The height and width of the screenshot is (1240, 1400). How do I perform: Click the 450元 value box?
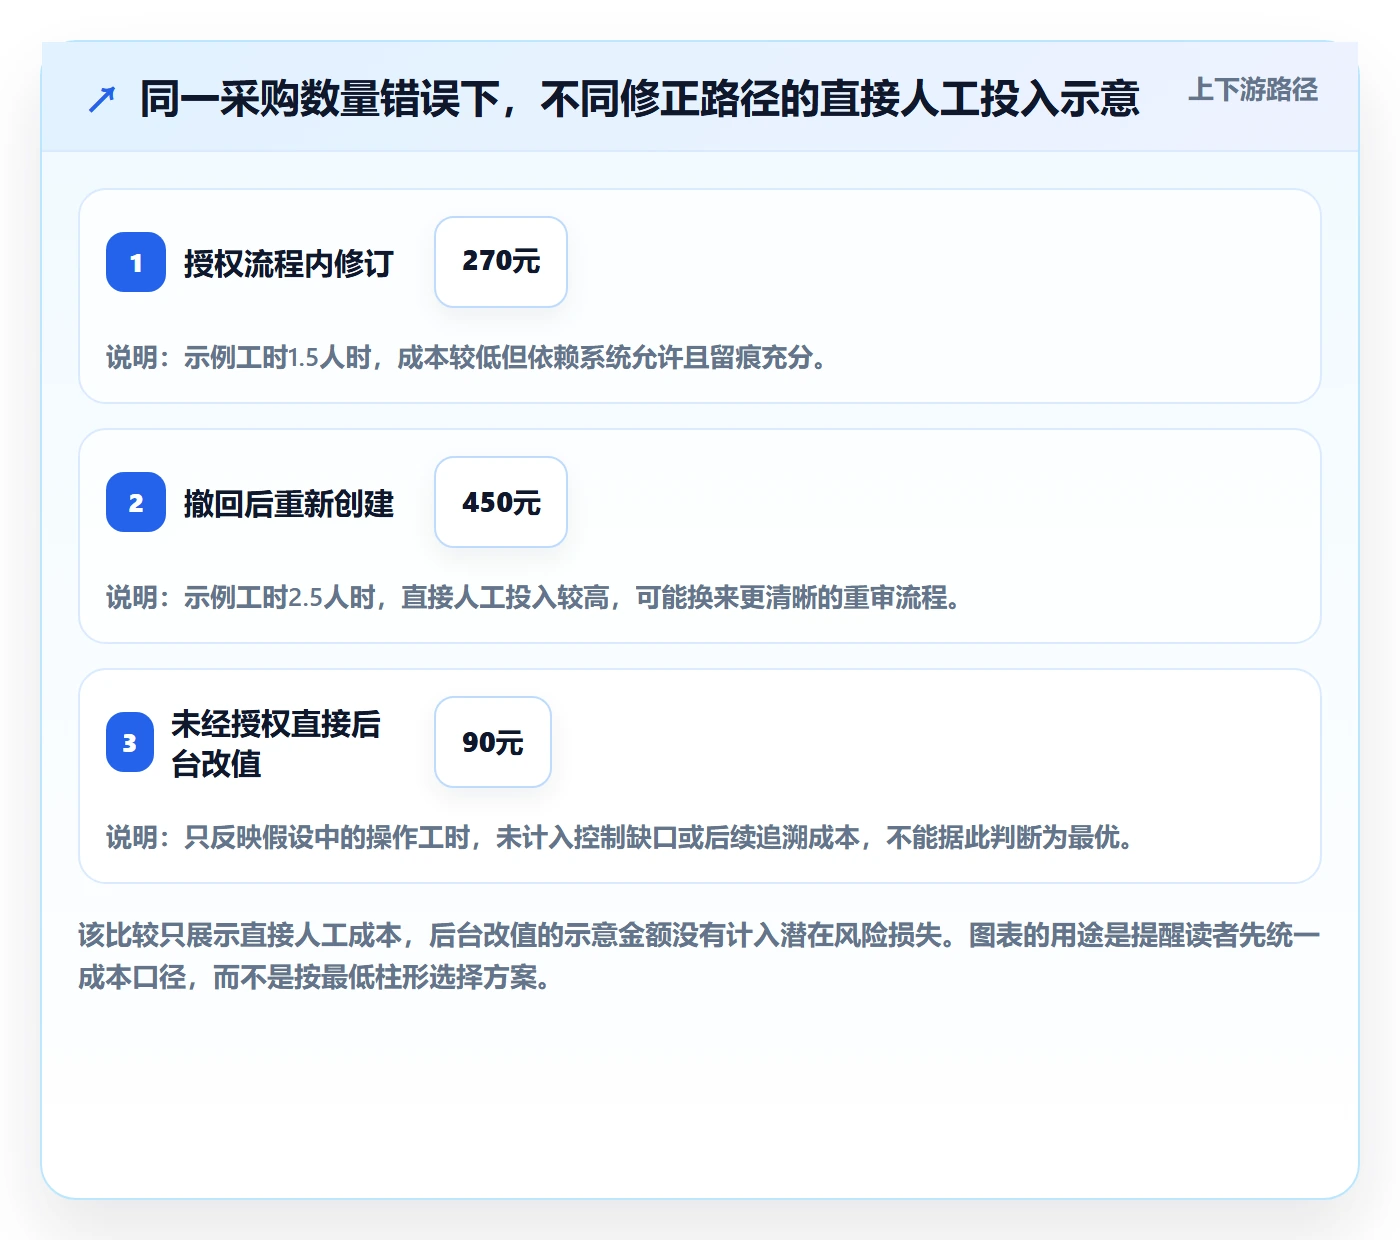tap(501, 502)
